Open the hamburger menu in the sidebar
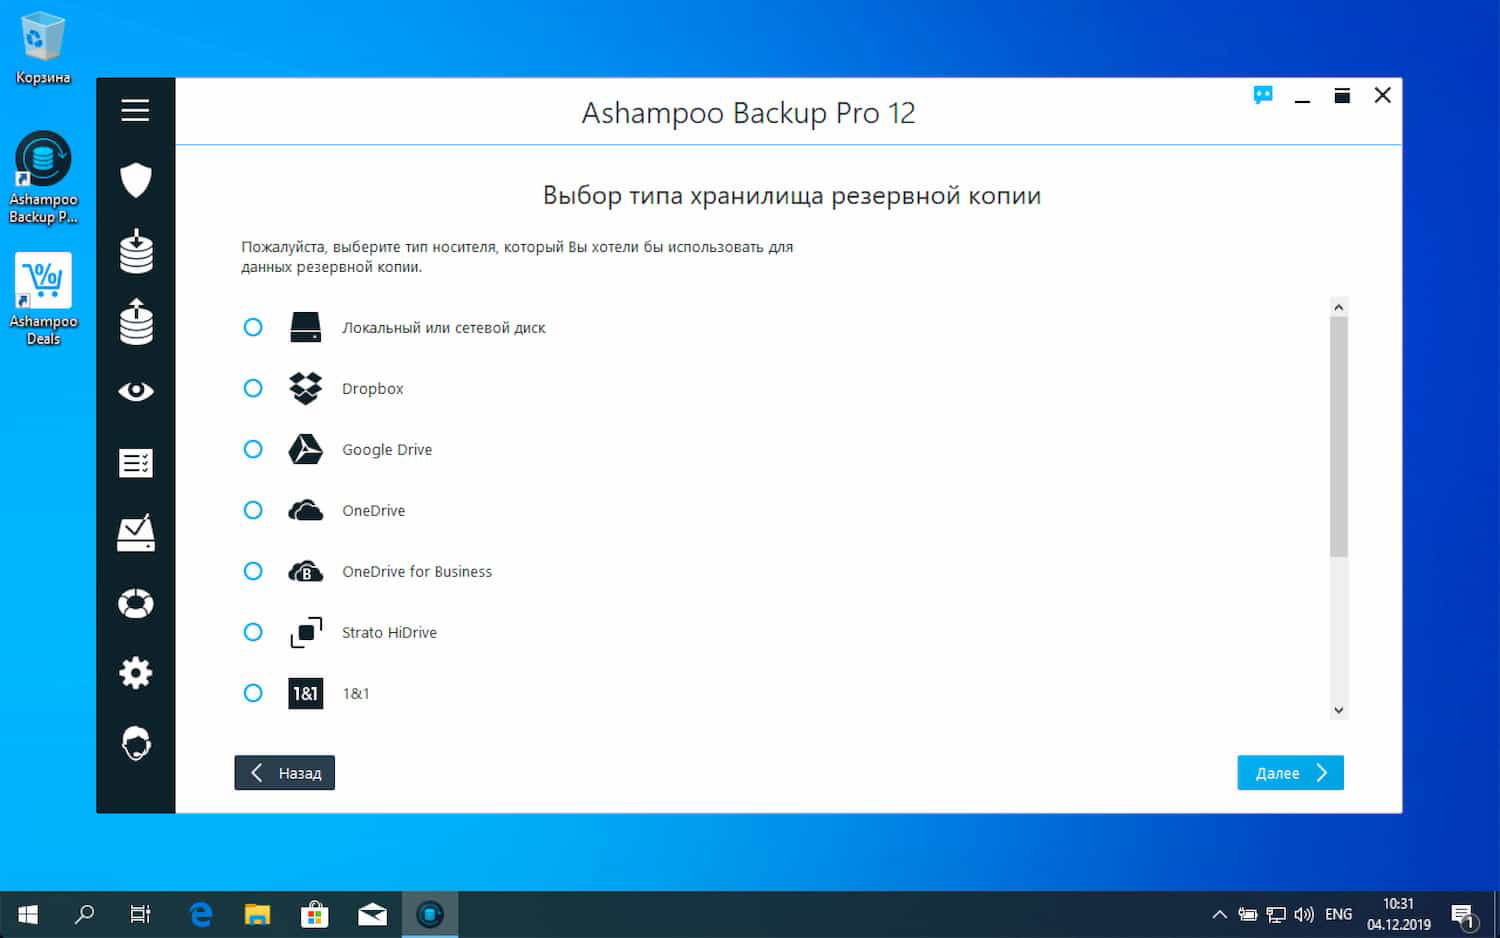Screen dimensions: 1500x938 135,110
